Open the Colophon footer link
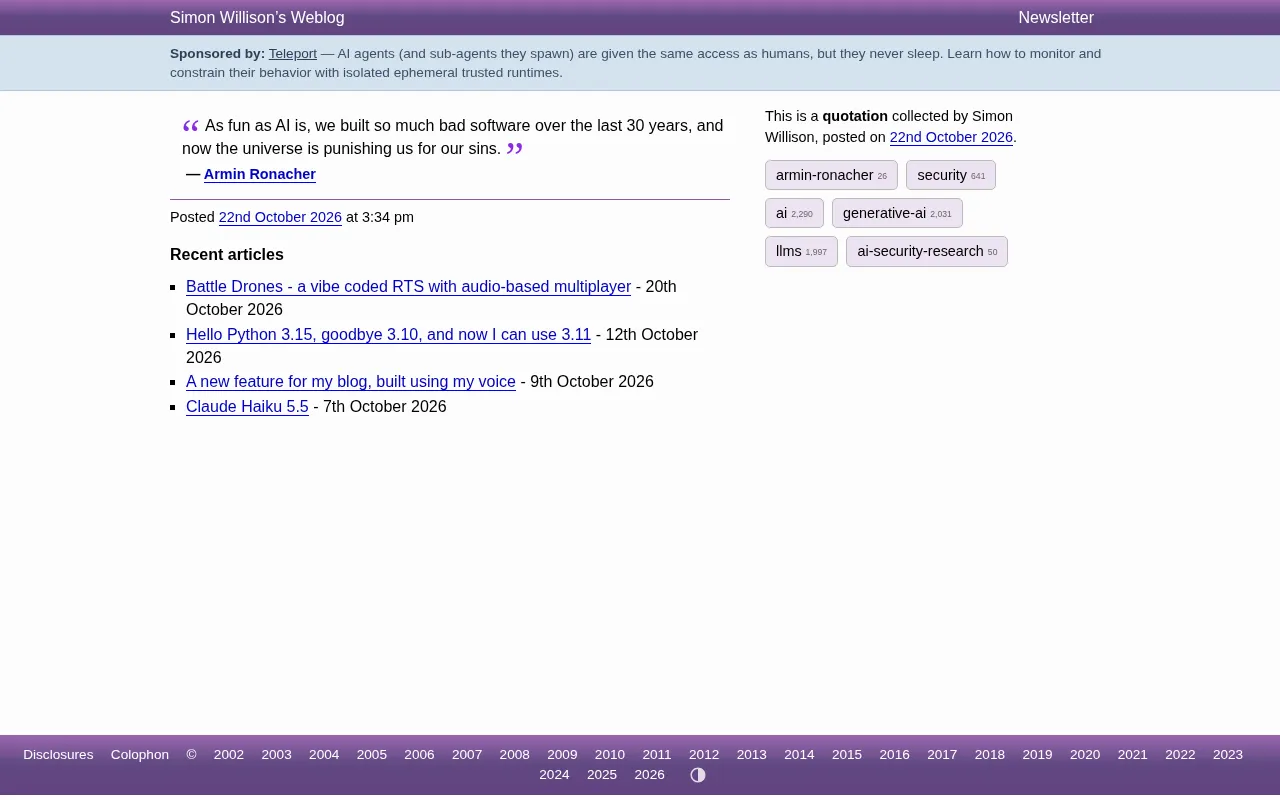This screenshot has height=800, width=1280. pos(140,755)
